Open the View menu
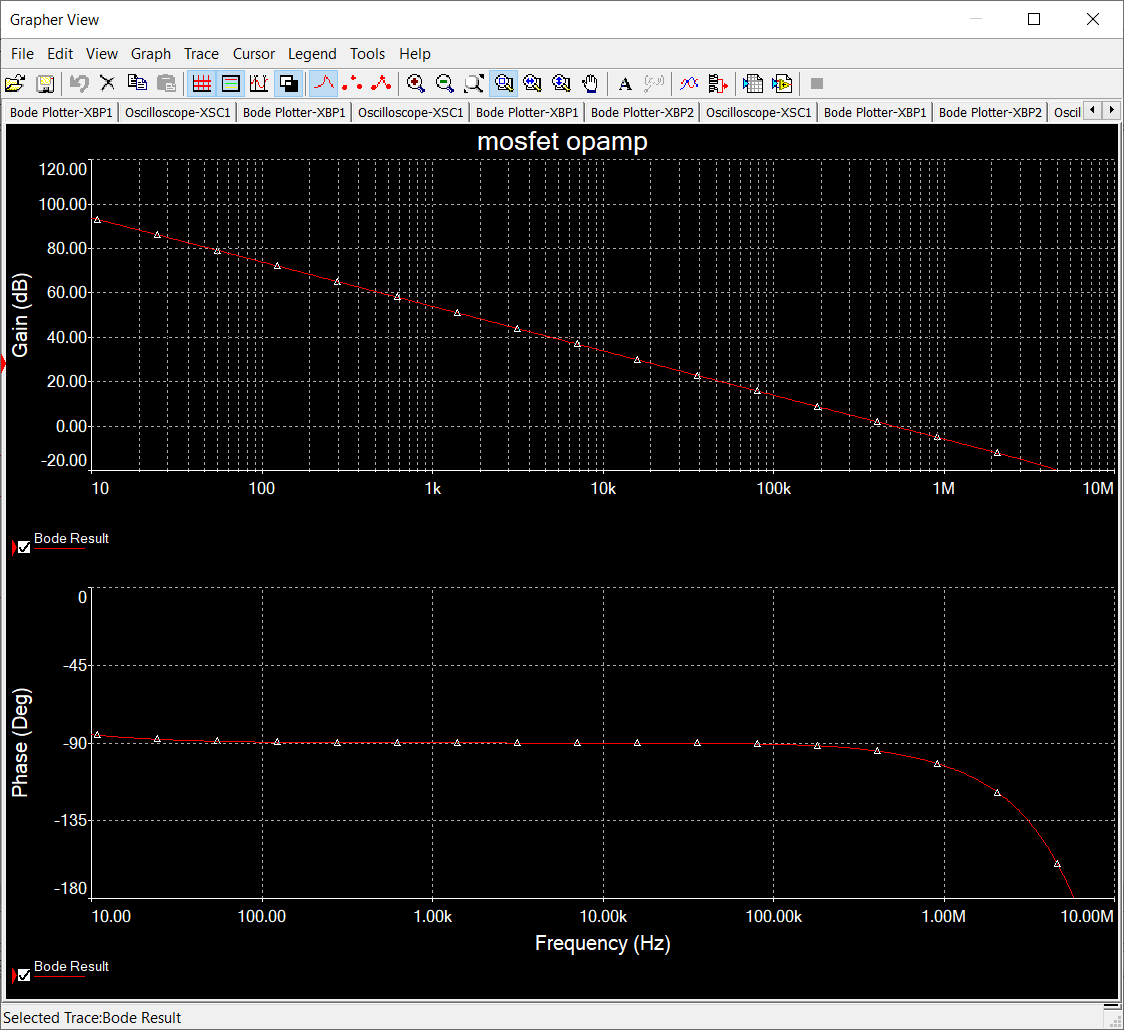The height and width of the screenshot is (1030, 1124). click(x=102, y=54)
